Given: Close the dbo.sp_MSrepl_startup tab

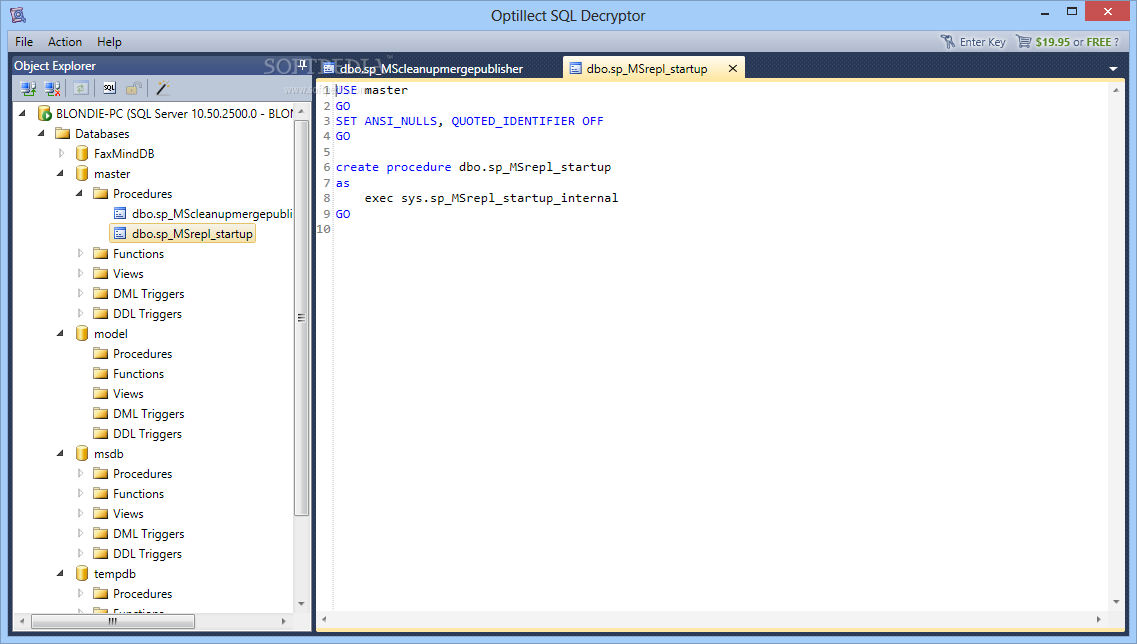Looking at the screenshot, I should point(732,68).
